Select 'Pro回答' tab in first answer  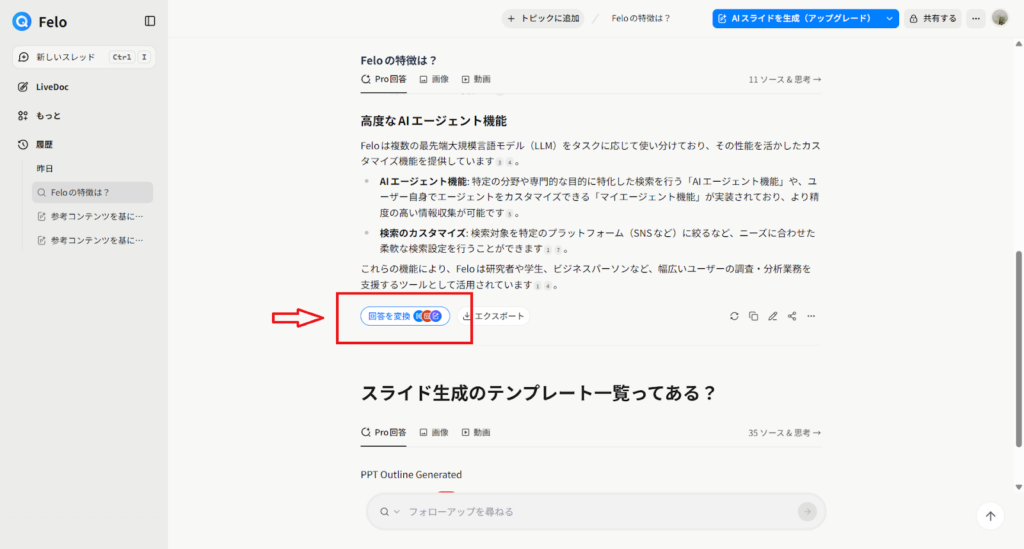click(x=383, y=79)
